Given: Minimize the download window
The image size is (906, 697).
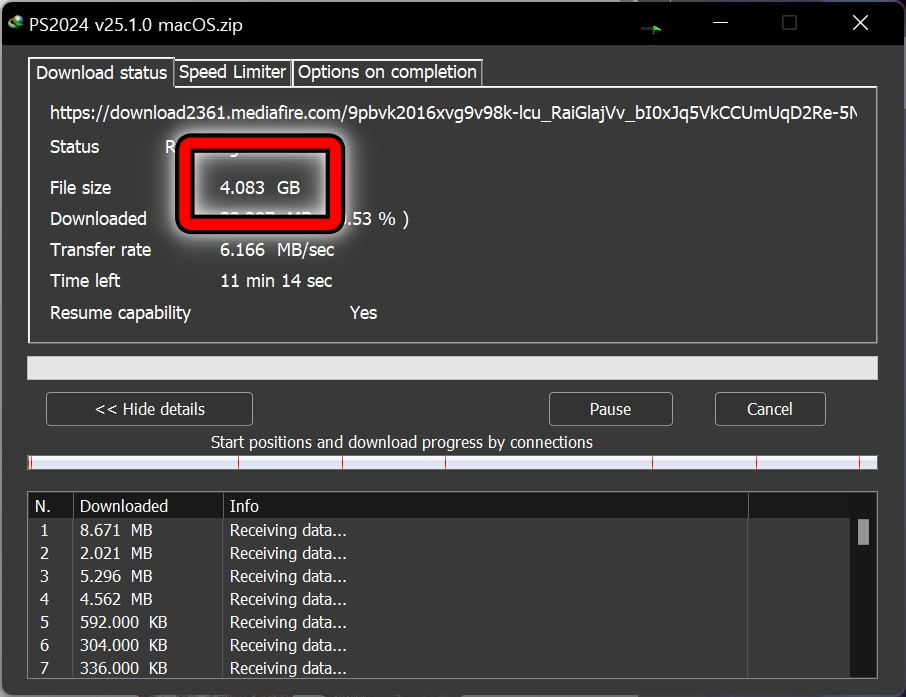Looking at the screenshot, I should (720, 23).
